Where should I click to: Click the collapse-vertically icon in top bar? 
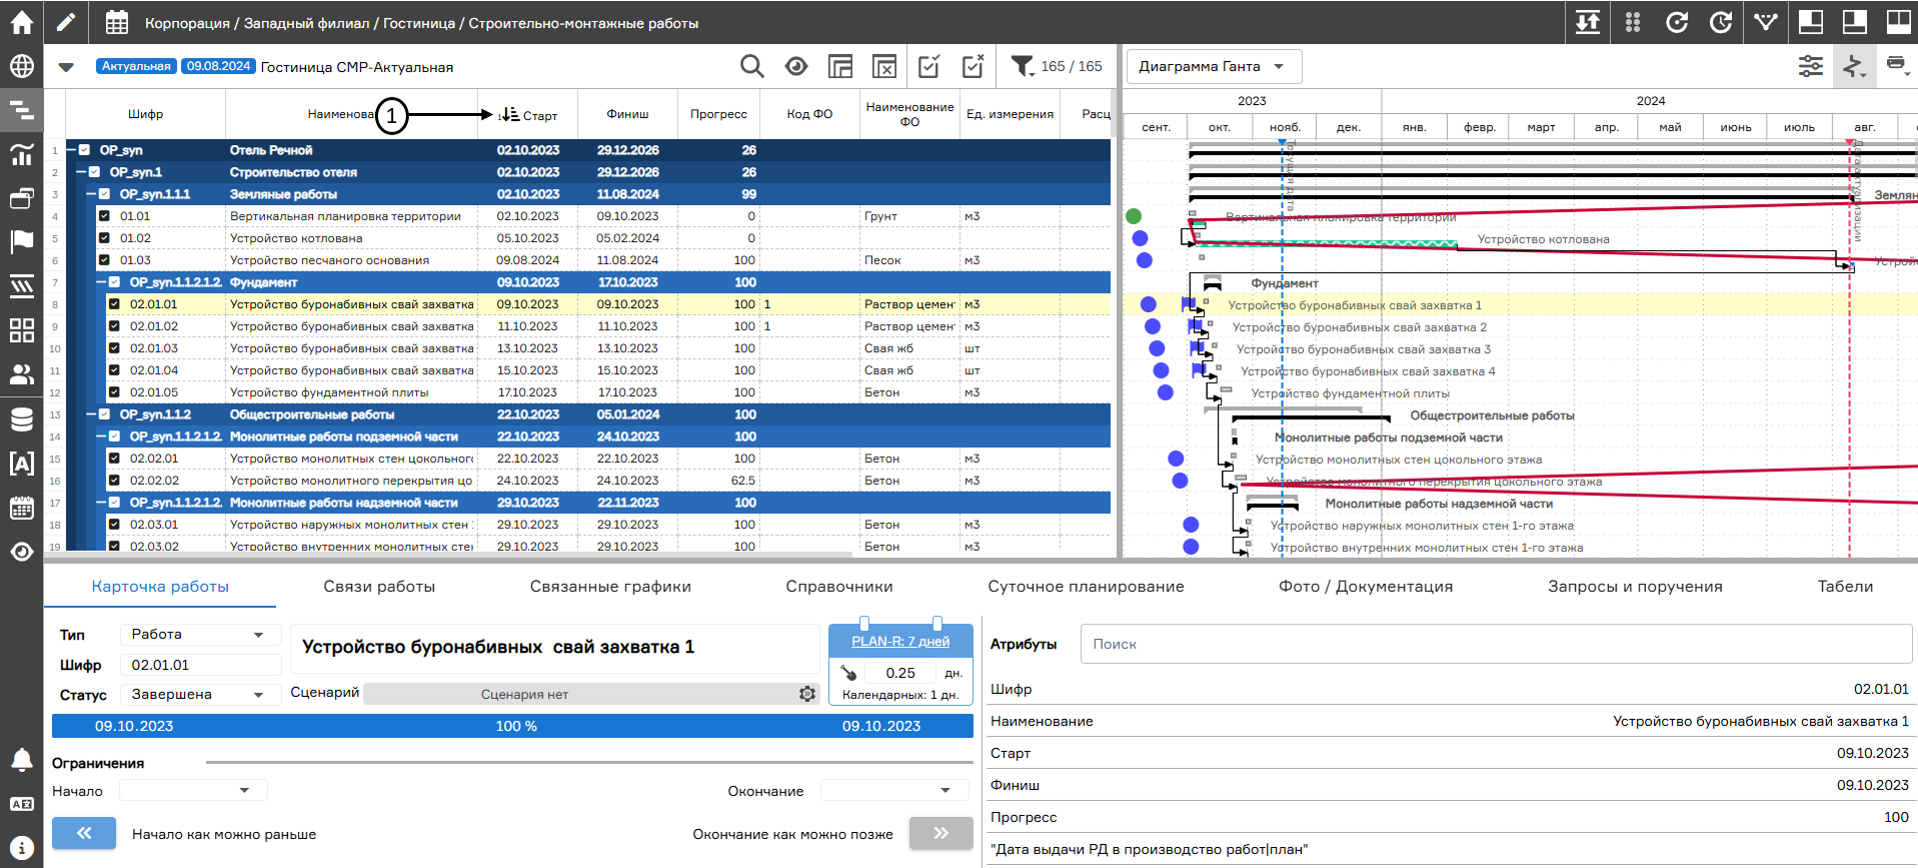(1588, 22)
